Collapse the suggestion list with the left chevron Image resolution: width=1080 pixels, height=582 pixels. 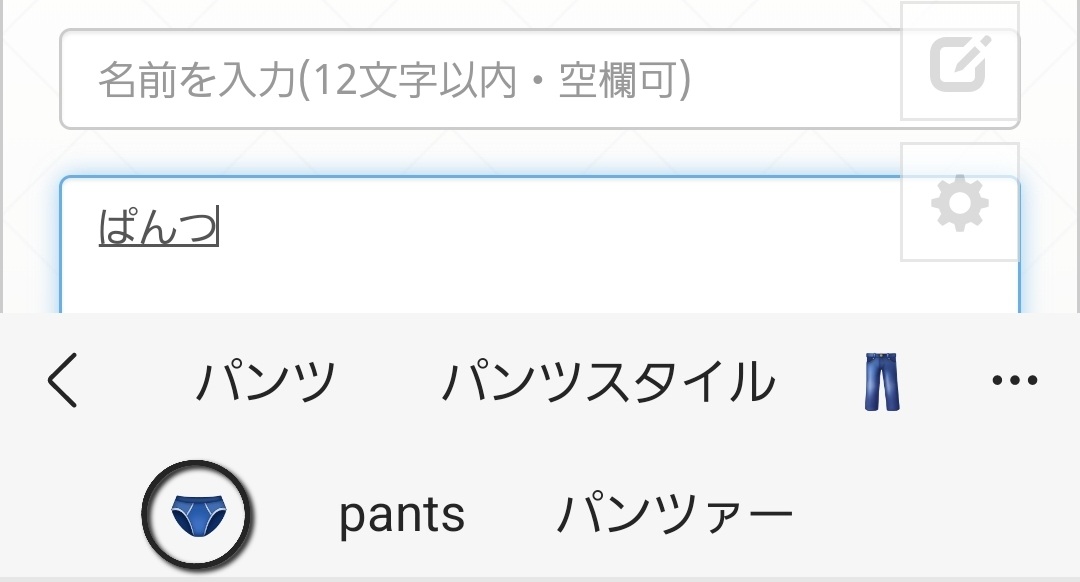pos(62,382)
